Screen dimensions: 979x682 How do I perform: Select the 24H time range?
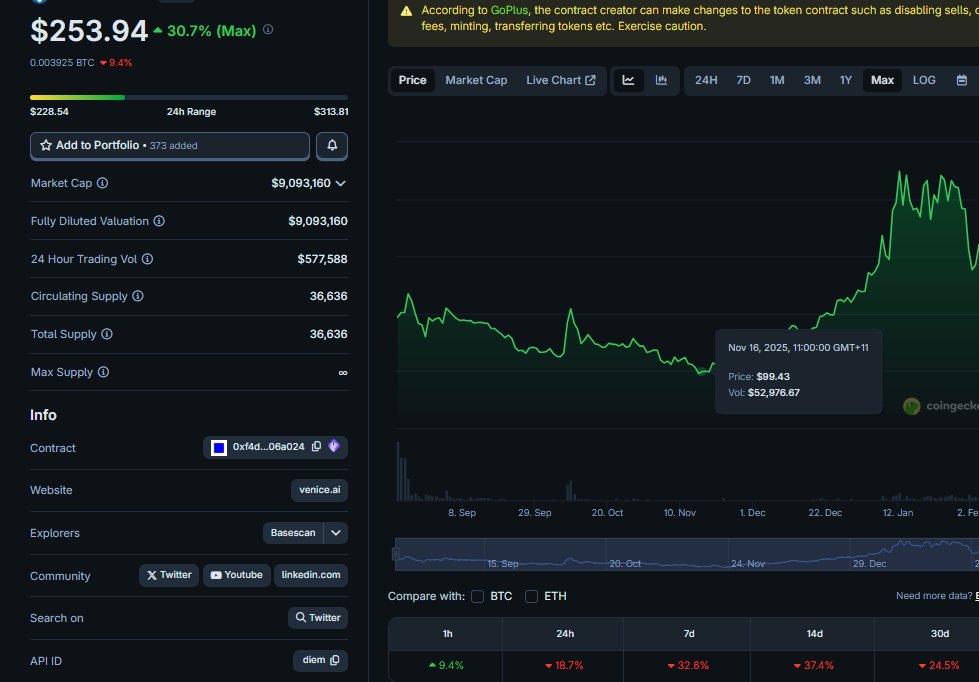706,80
